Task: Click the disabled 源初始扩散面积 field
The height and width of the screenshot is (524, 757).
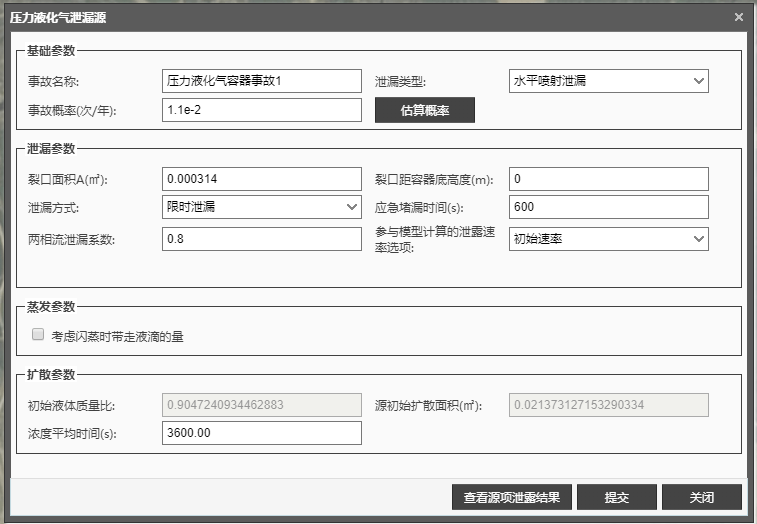Action: (608, 405)
